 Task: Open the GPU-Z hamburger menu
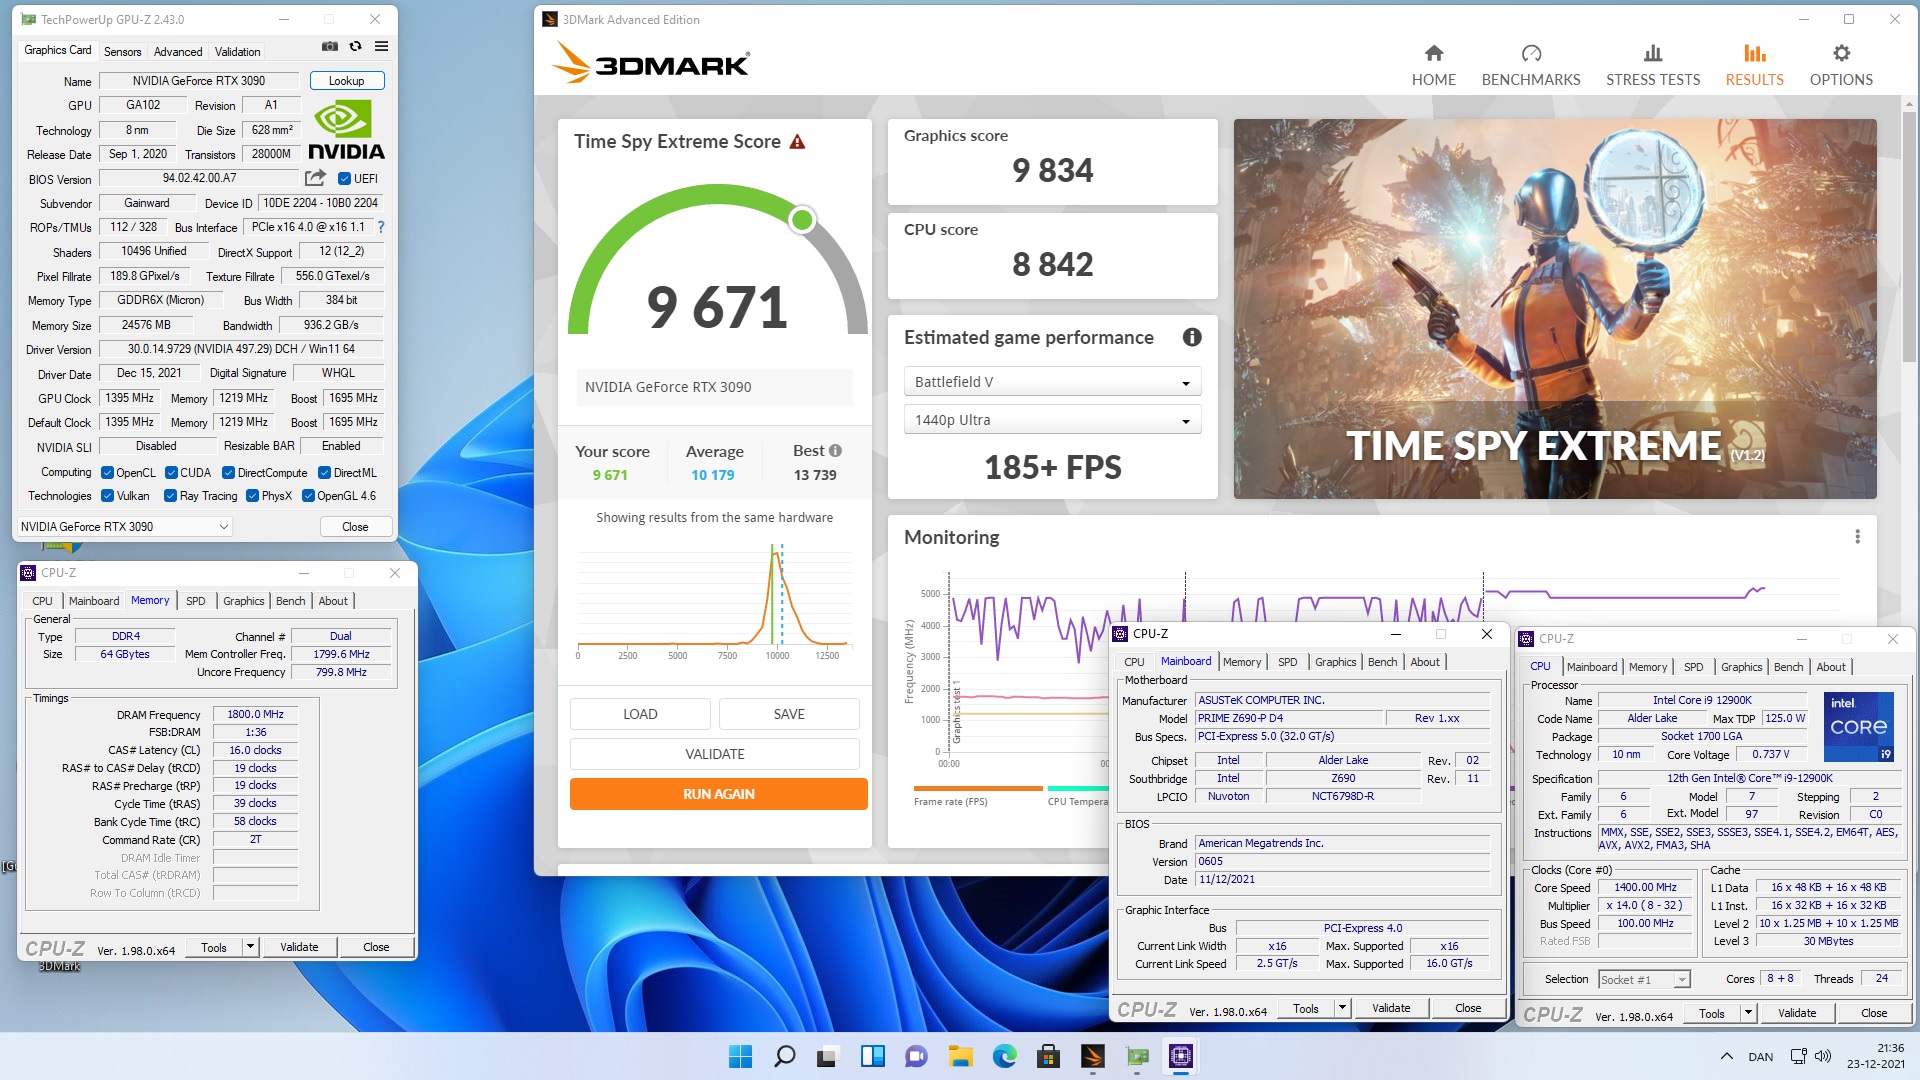pos(381,47)
